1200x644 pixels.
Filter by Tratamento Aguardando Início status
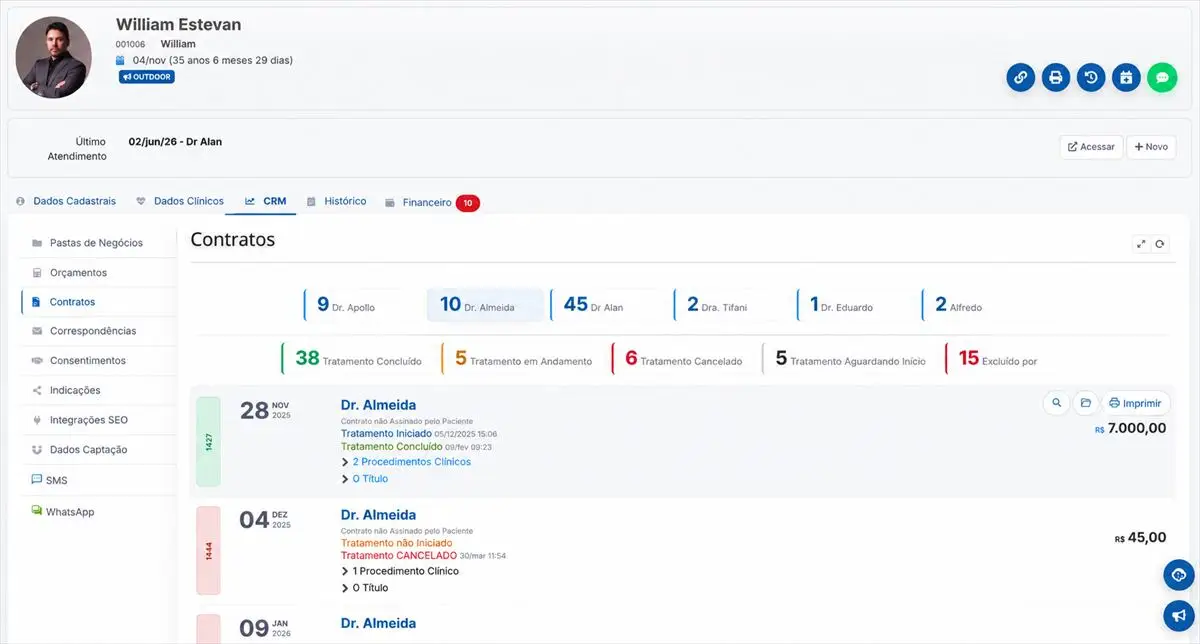click(849, 358)
